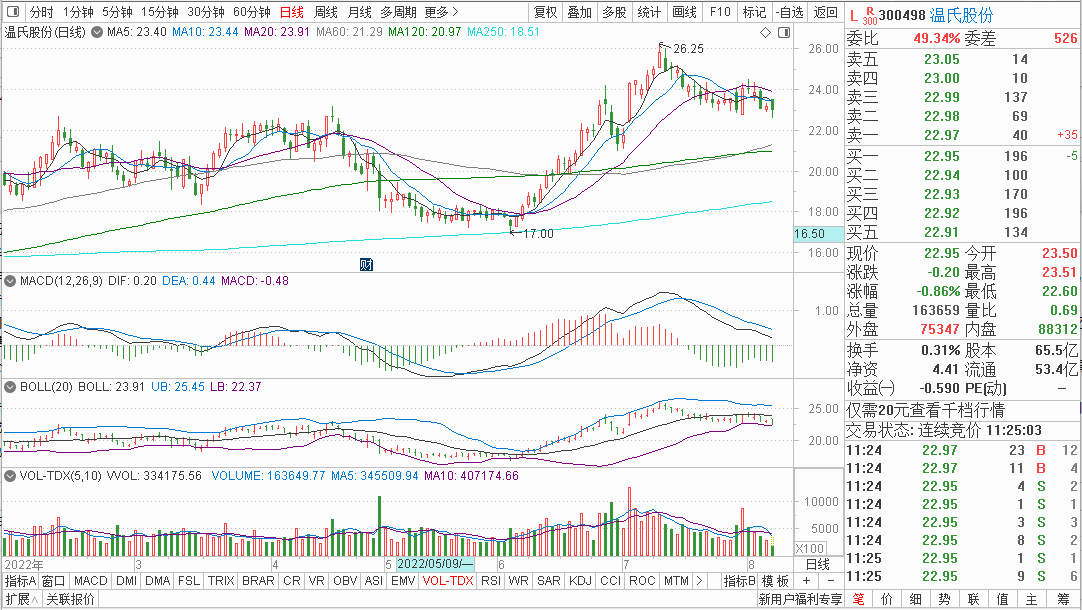
Task: Click the 仅需20元查看千档行情 offer link
Action: tap(926, 411)
